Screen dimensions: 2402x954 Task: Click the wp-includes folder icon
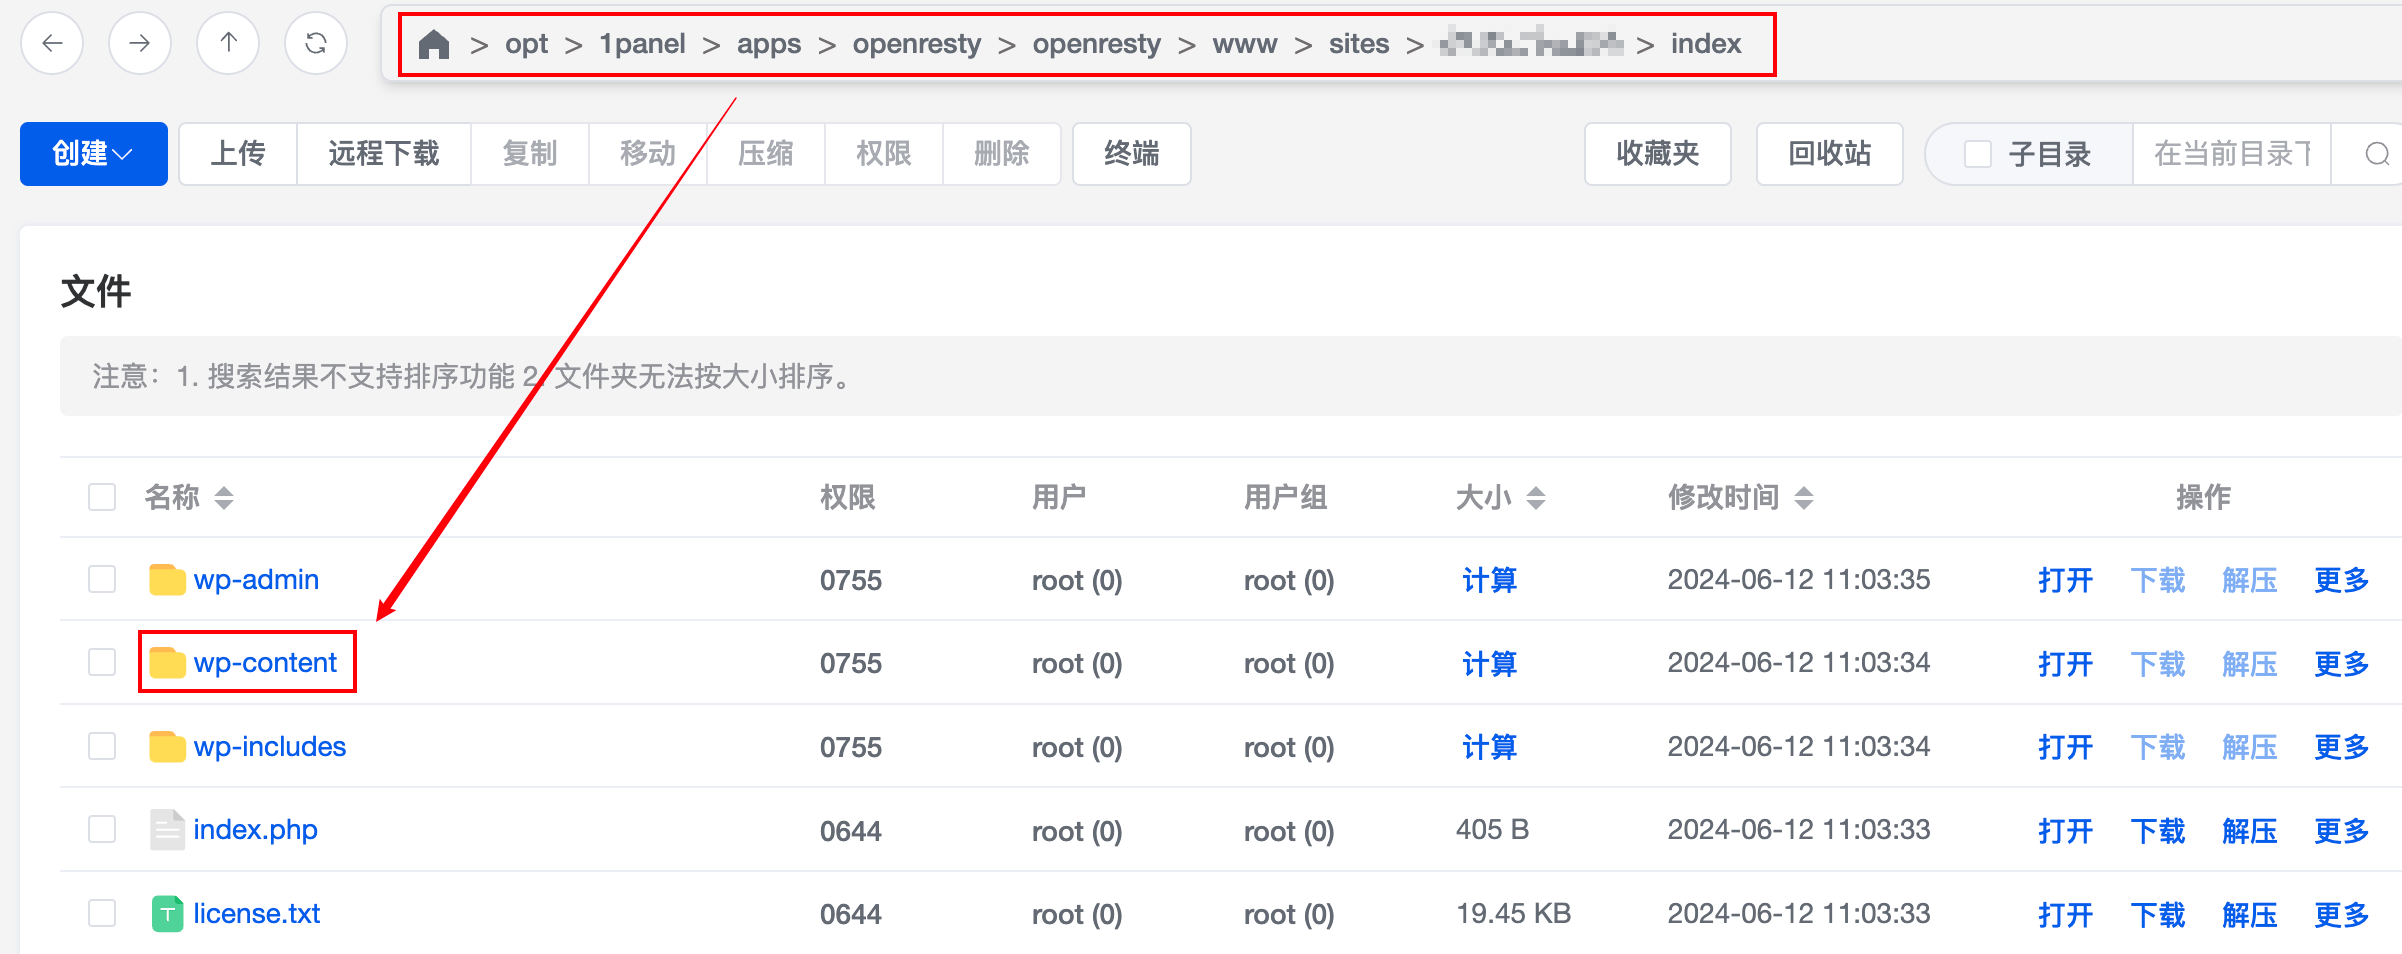pos(167,747)
